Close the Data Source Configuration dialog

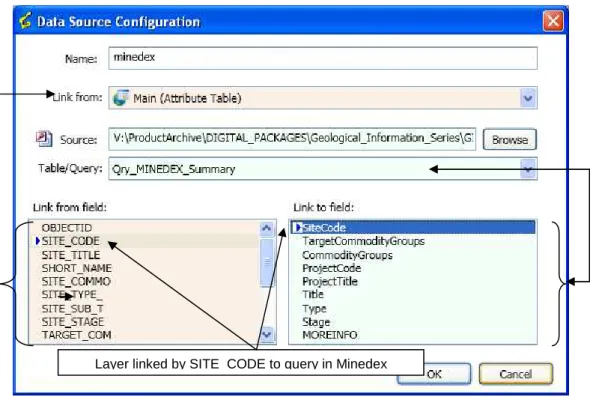pos(553,20)
